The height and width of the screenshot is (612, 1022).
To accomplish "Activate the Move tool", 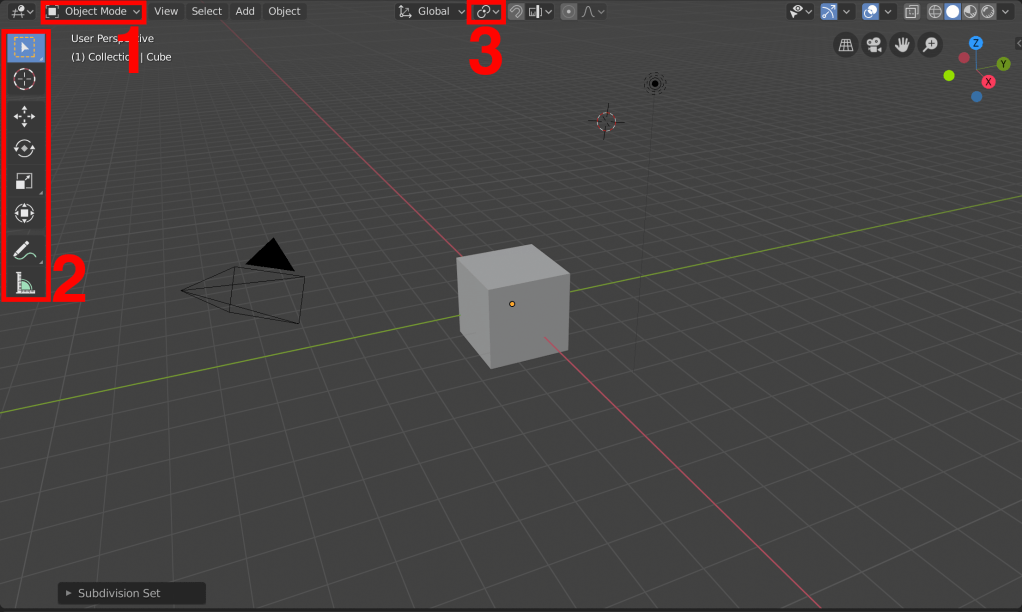I will 25,117.
